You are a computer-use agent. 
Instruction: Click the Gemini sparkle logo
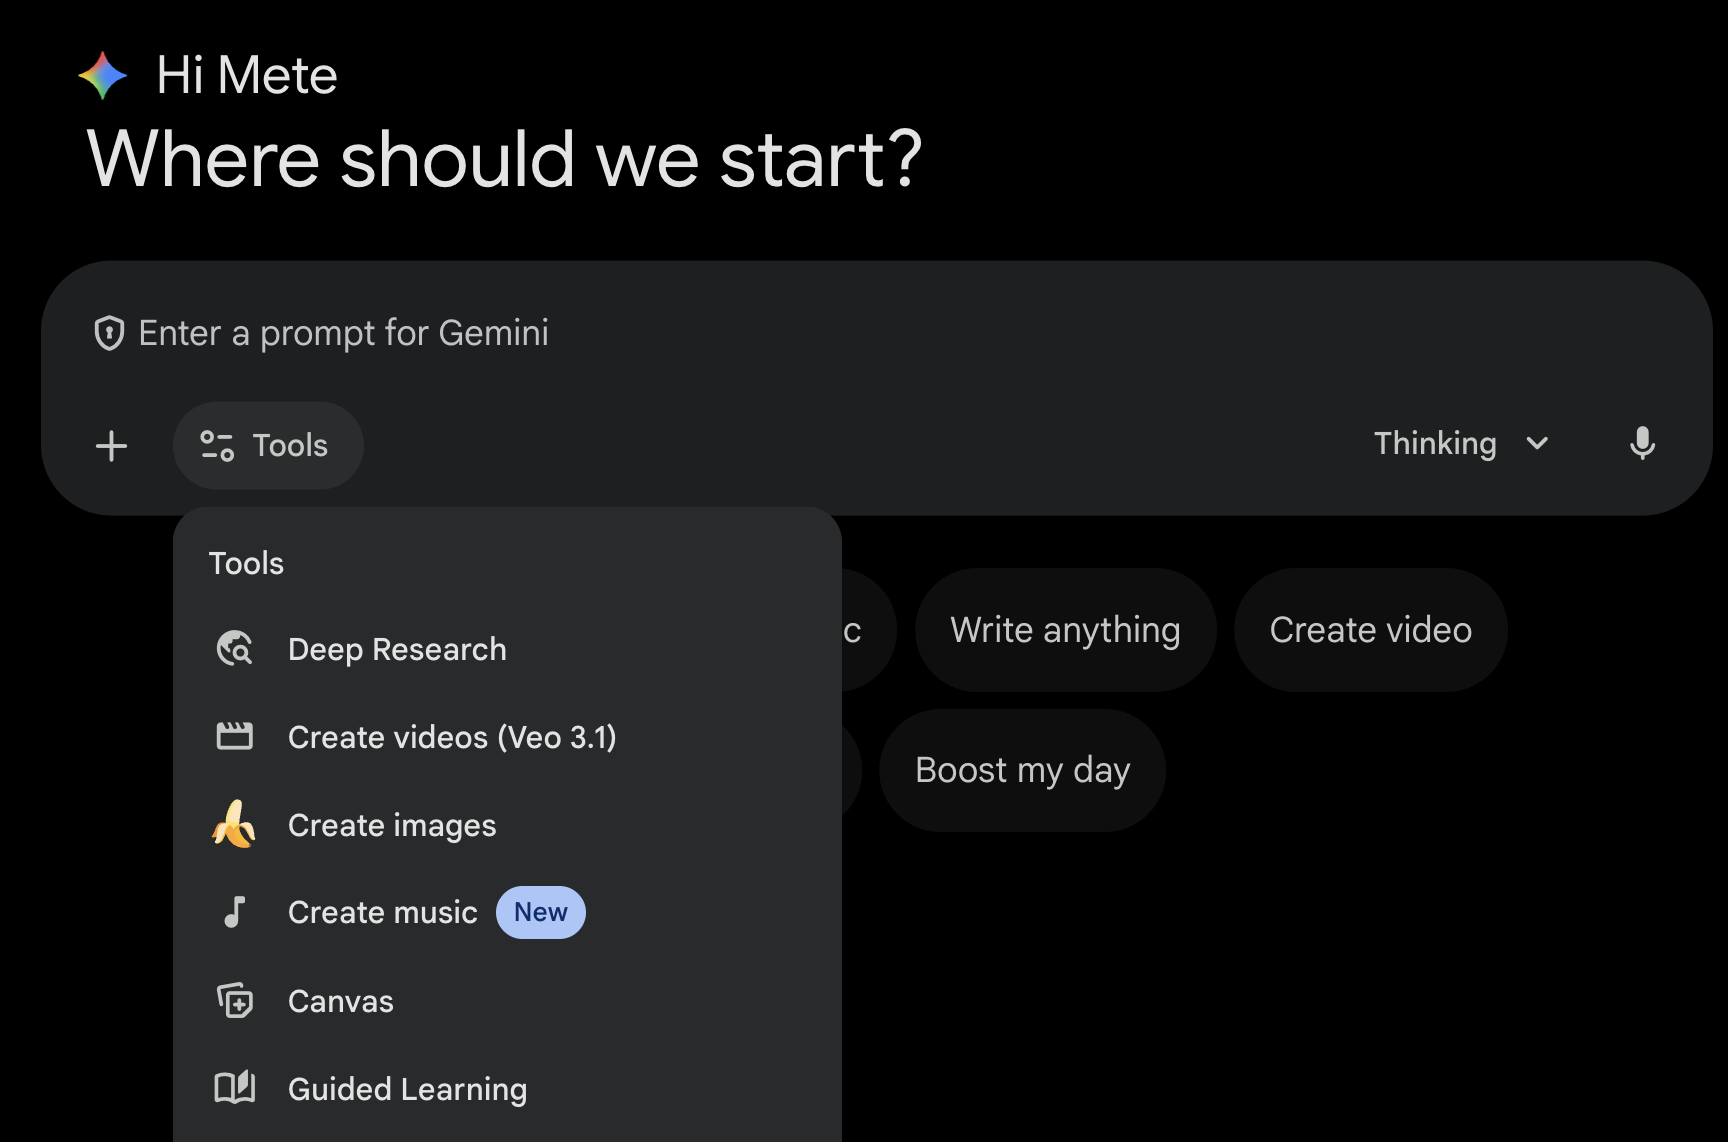tap(103, 76)
